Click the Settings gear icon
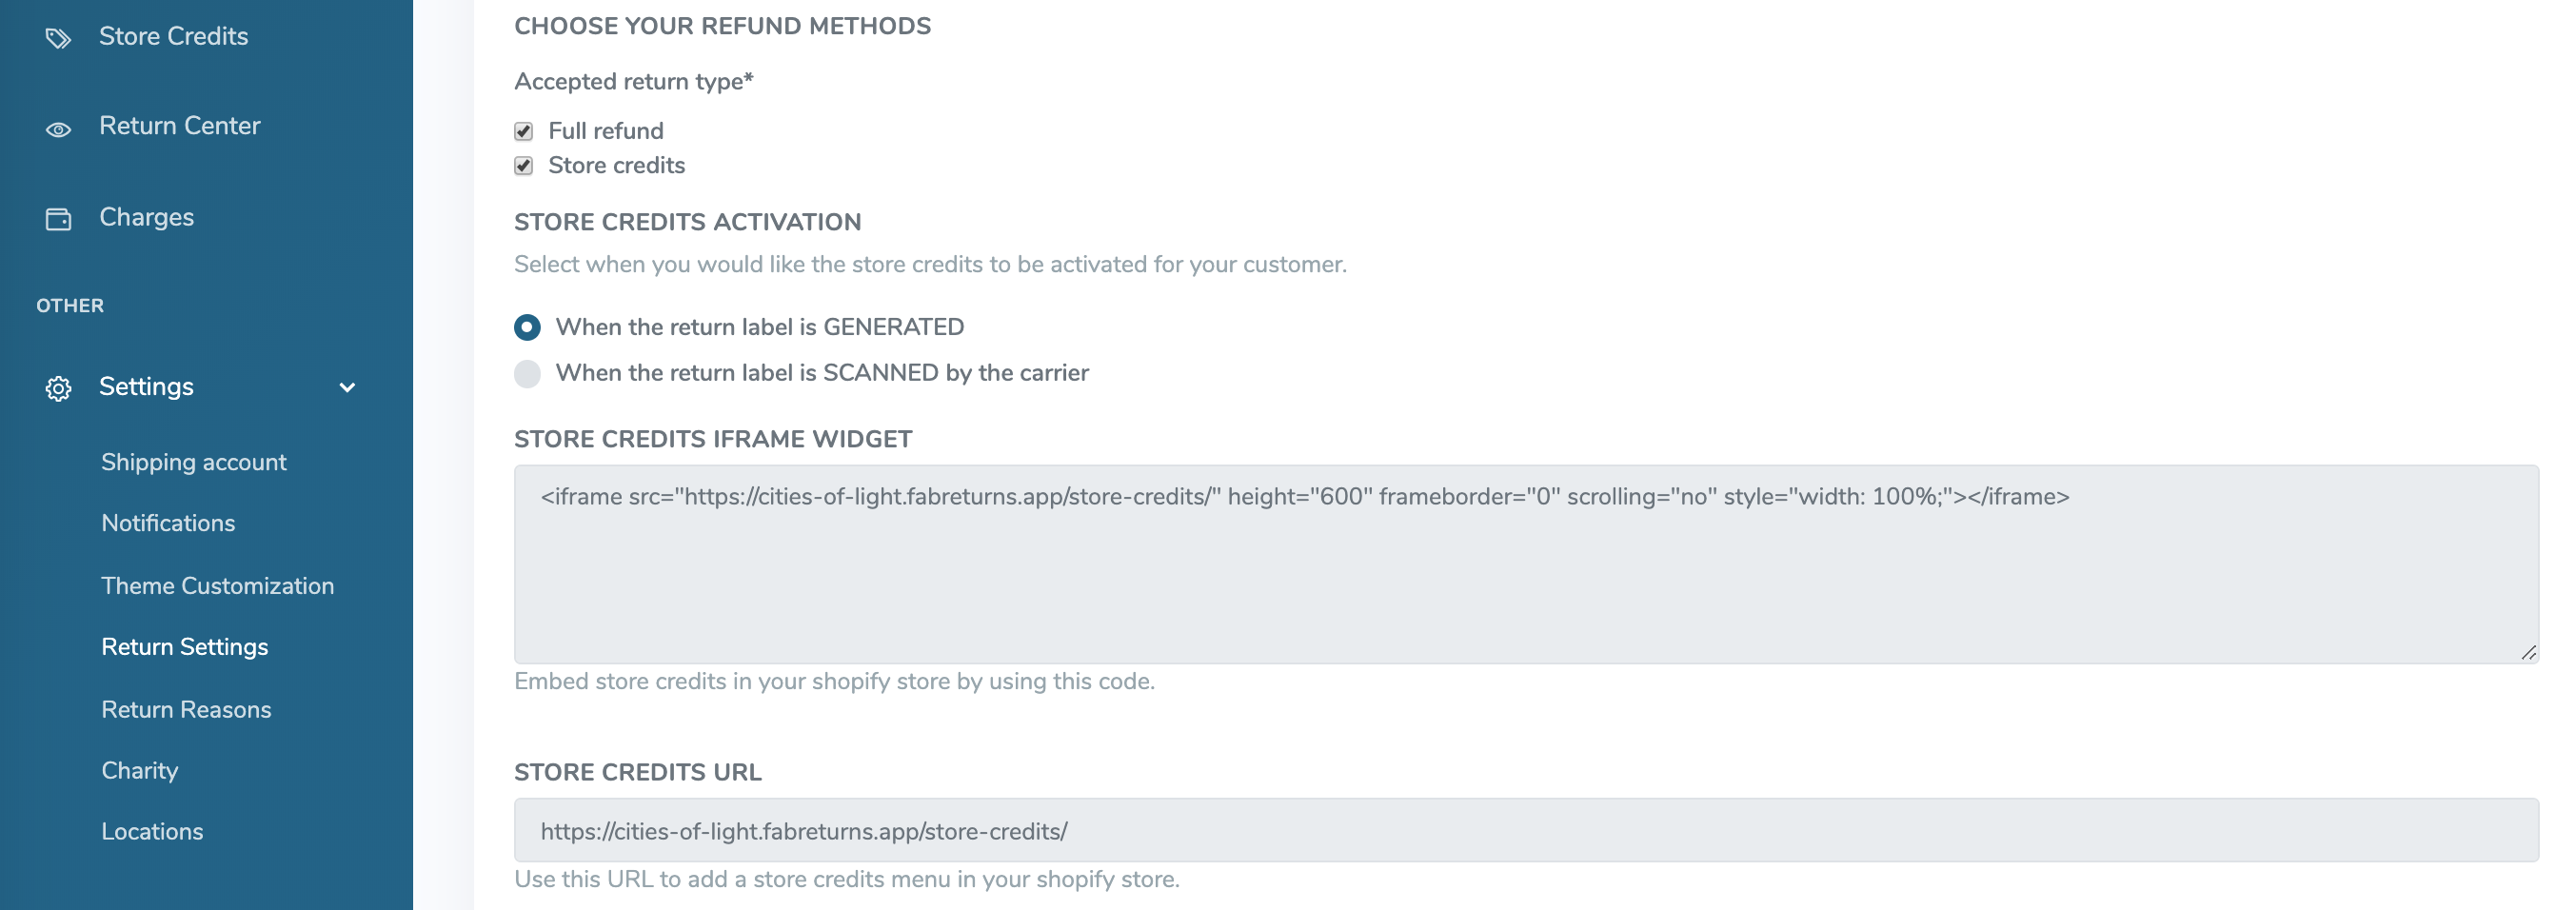2576x910 pixels. point(58,388)
